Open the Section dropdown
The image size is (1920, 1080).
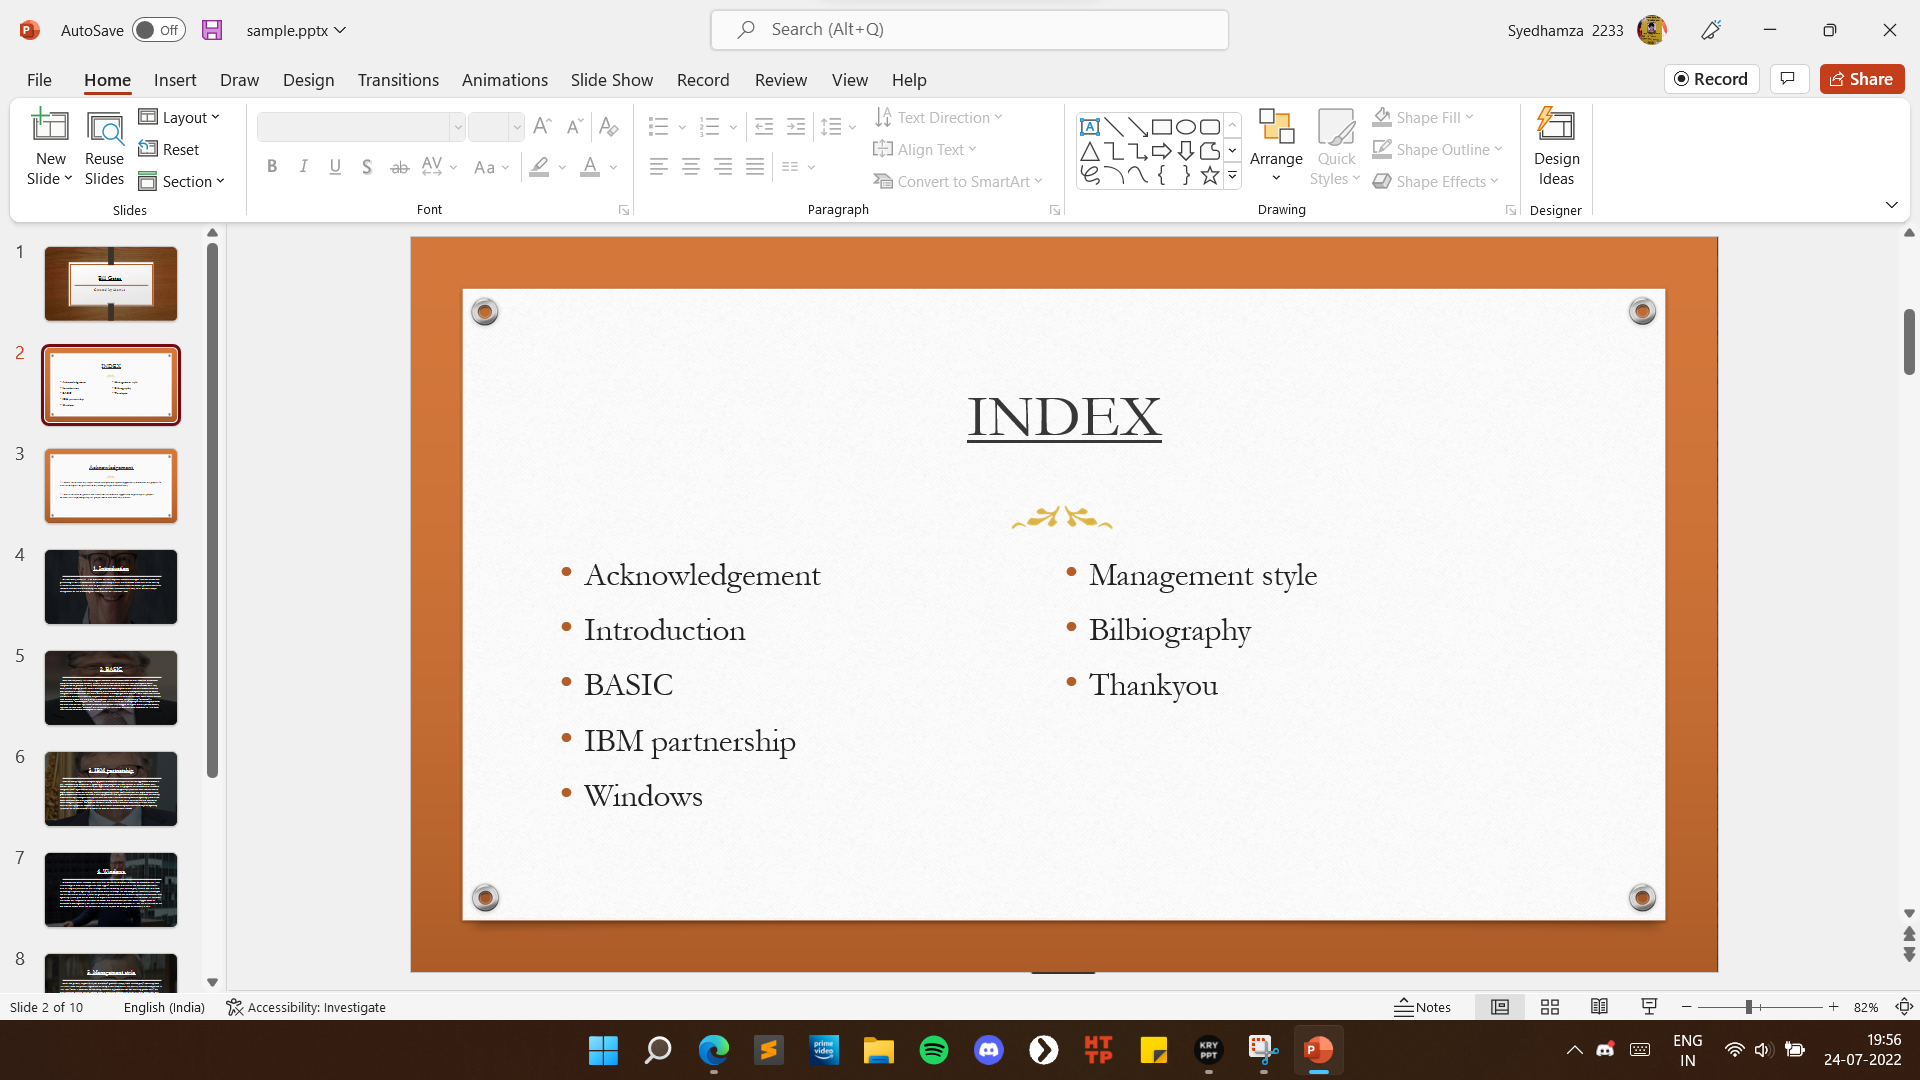(182, 181)
